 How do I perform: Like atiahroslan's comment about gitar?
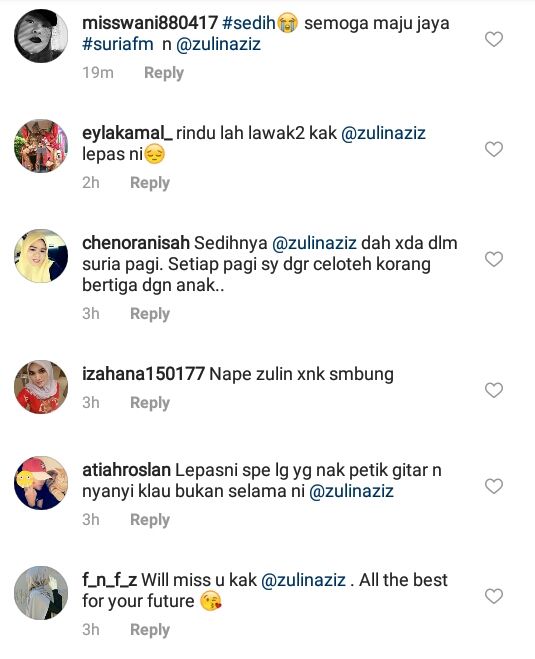coord(494,486)
